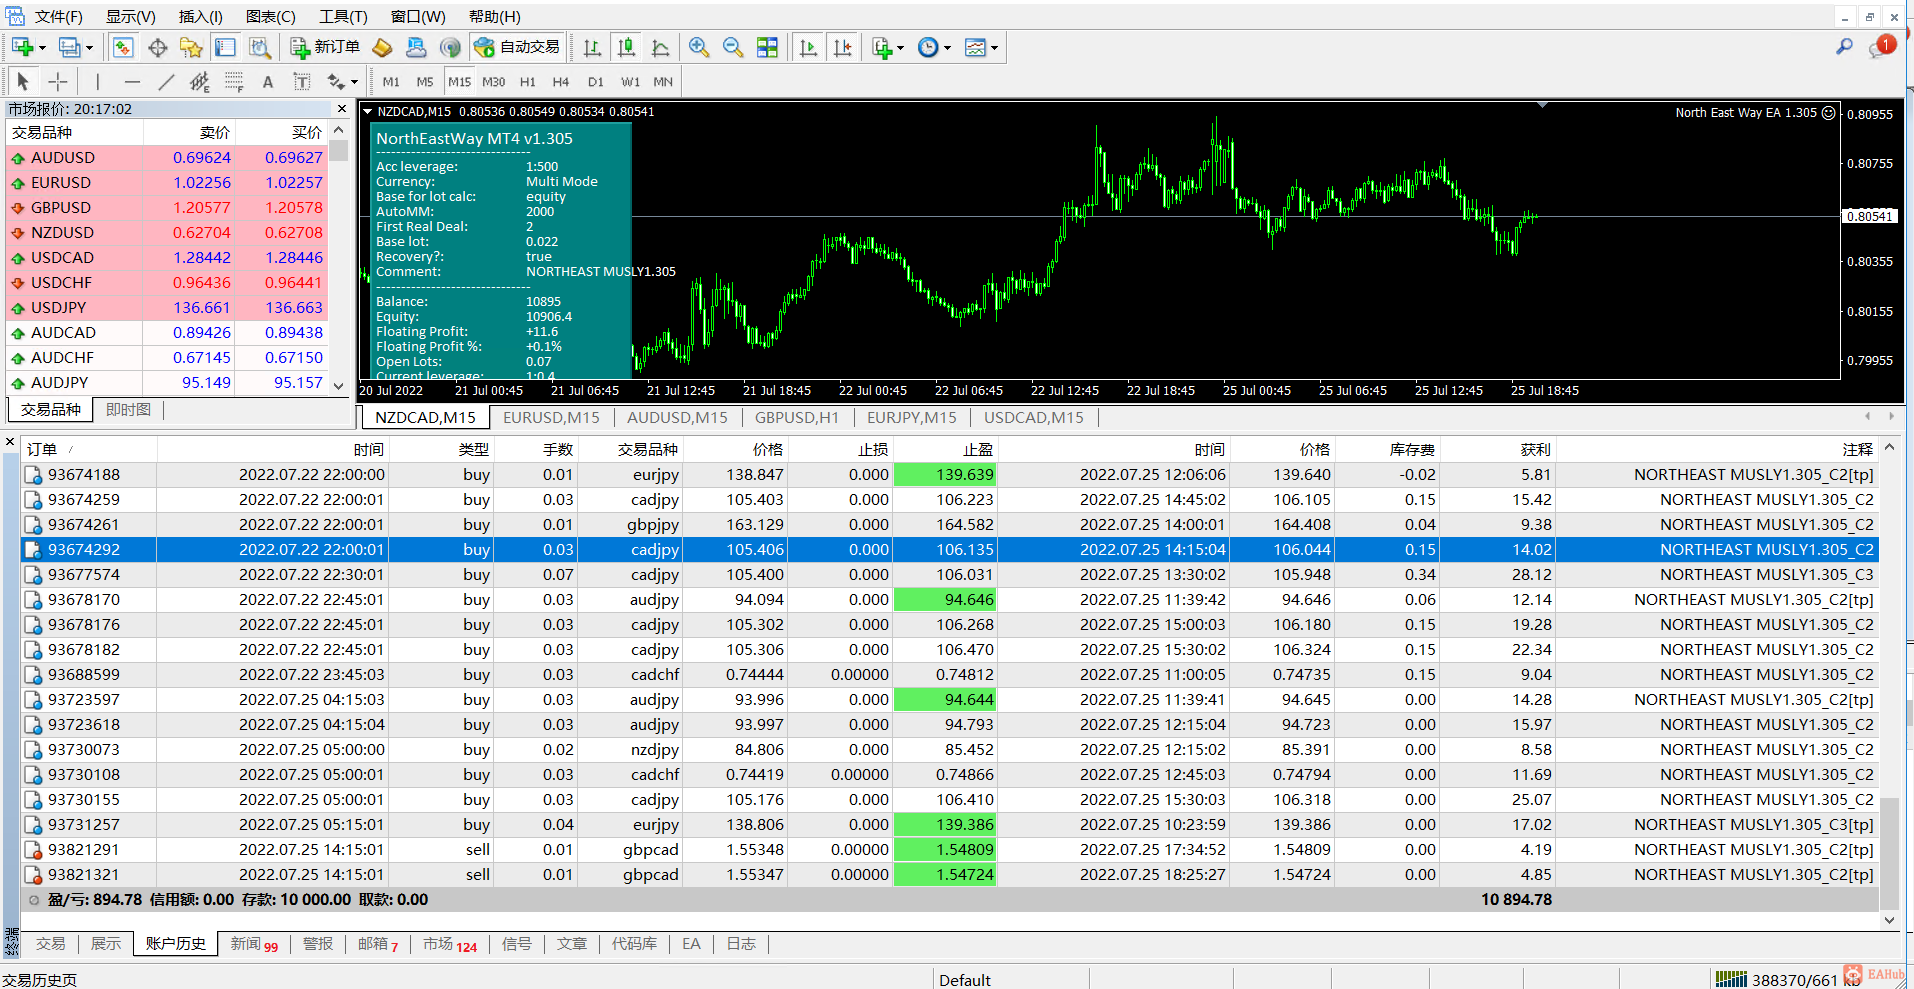Open the 插入(I) menu

[x=201, y=17]
